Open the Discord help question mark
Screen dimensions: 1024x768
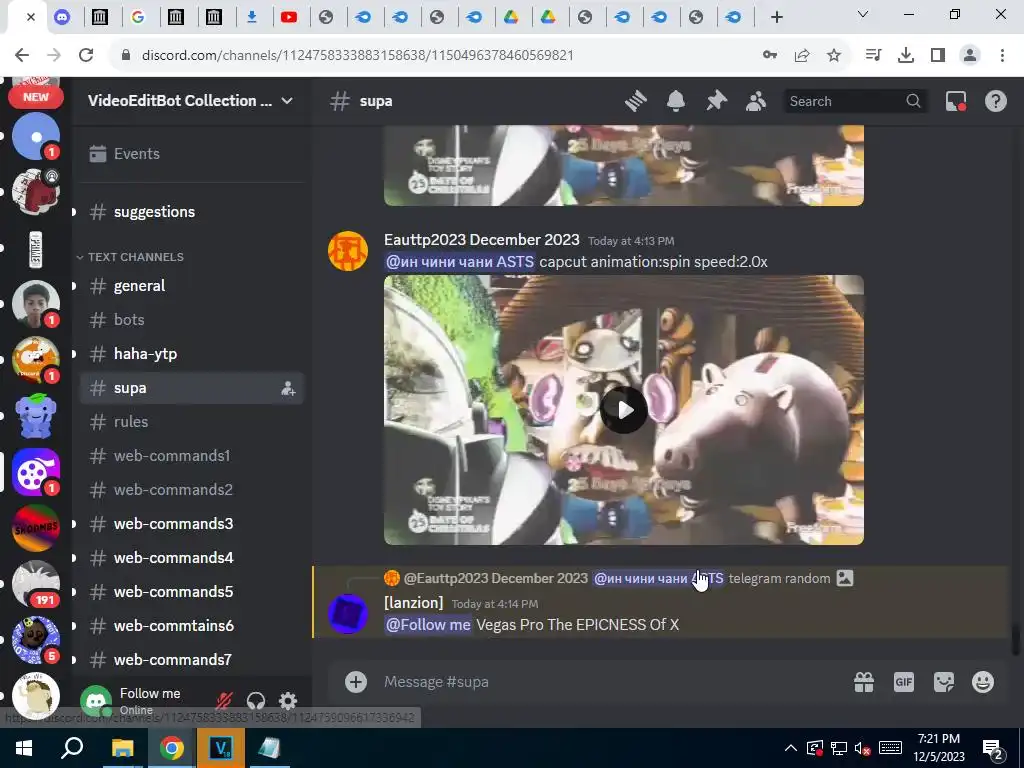pos(996,101)
